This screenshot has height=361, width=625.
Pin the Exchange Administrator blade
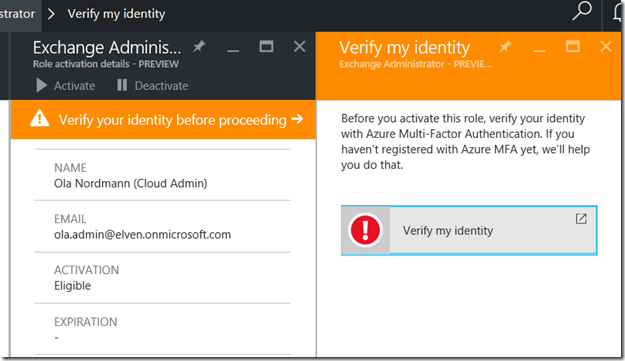[x=199, y=47]
